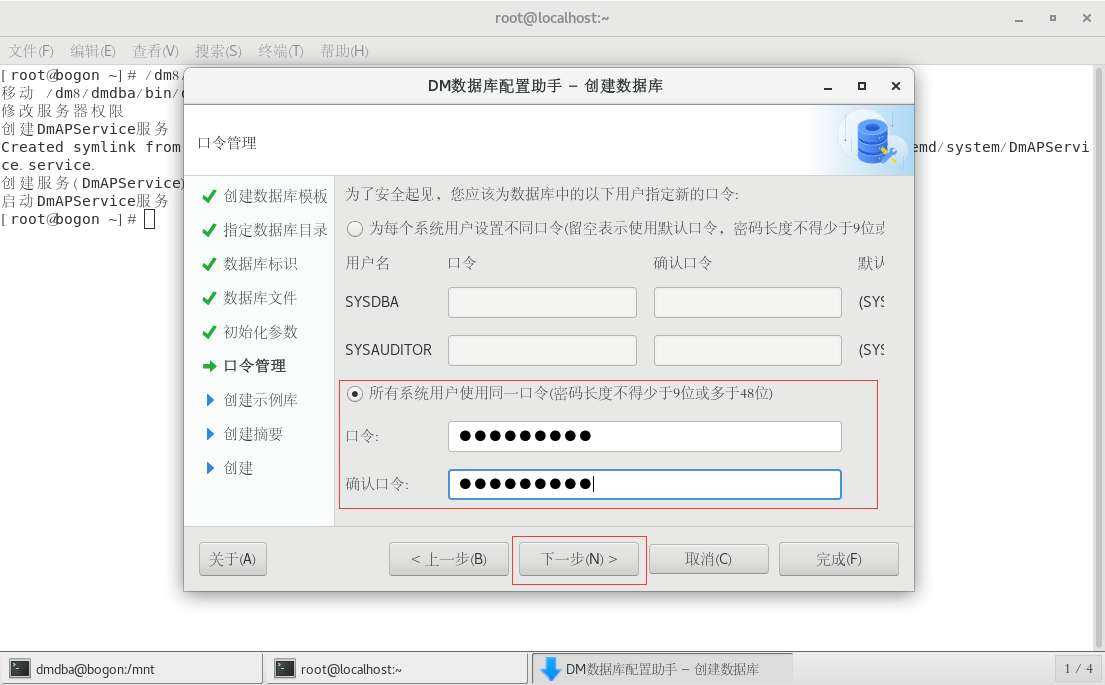Click the SYSDBA username label
The height and width of the screenshot is (685, 1105).
[372, 302]
